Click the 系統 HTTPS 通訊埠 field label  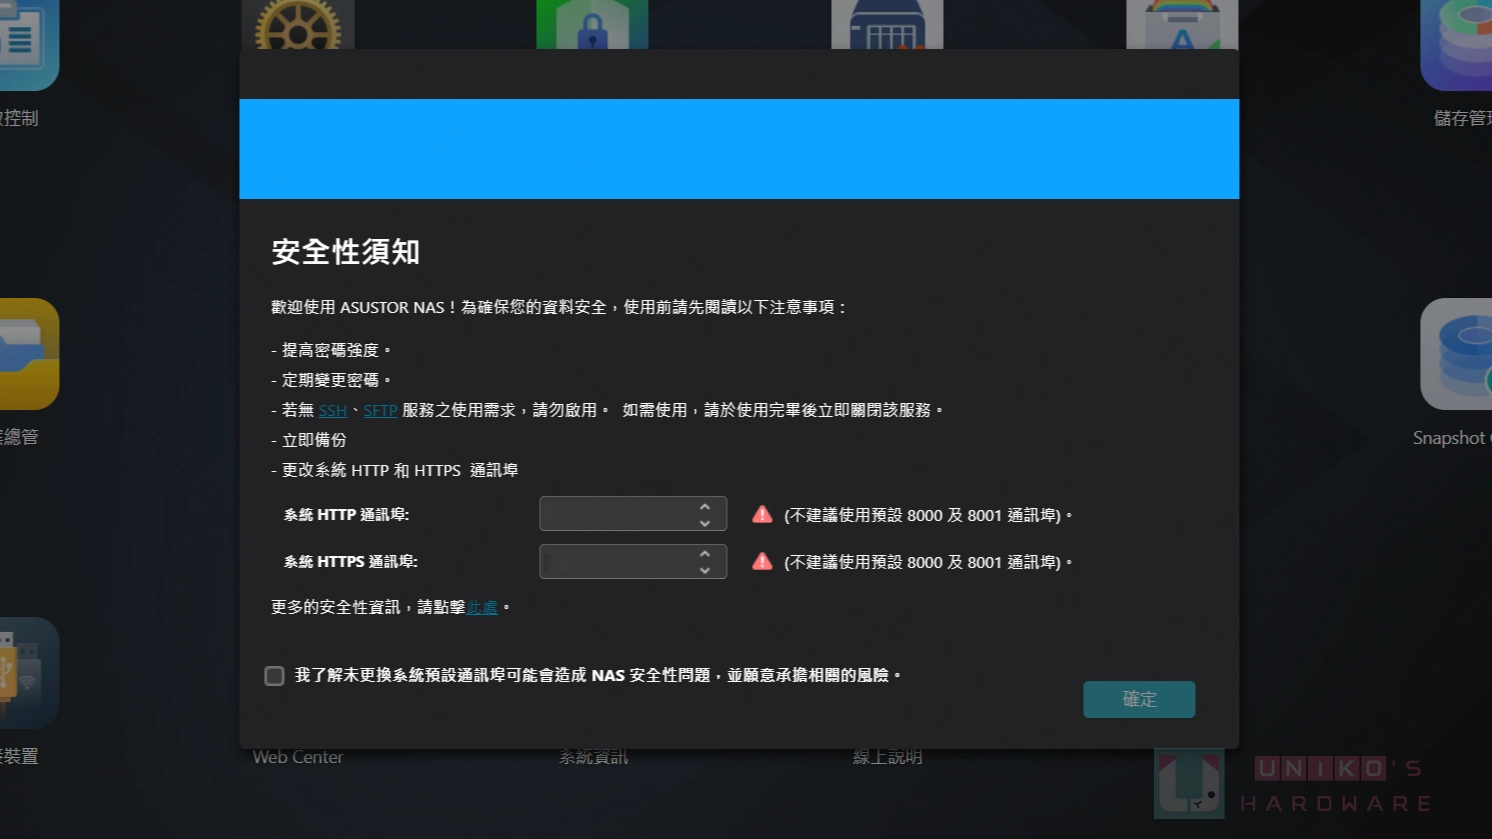tap(351, 562)
